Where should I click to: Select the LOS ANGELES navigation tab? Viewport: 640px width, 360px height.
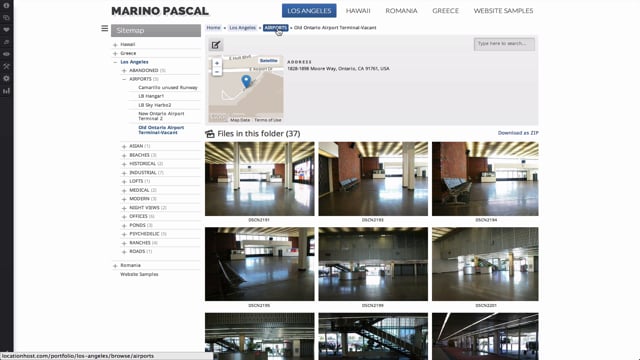coord(309,11)
